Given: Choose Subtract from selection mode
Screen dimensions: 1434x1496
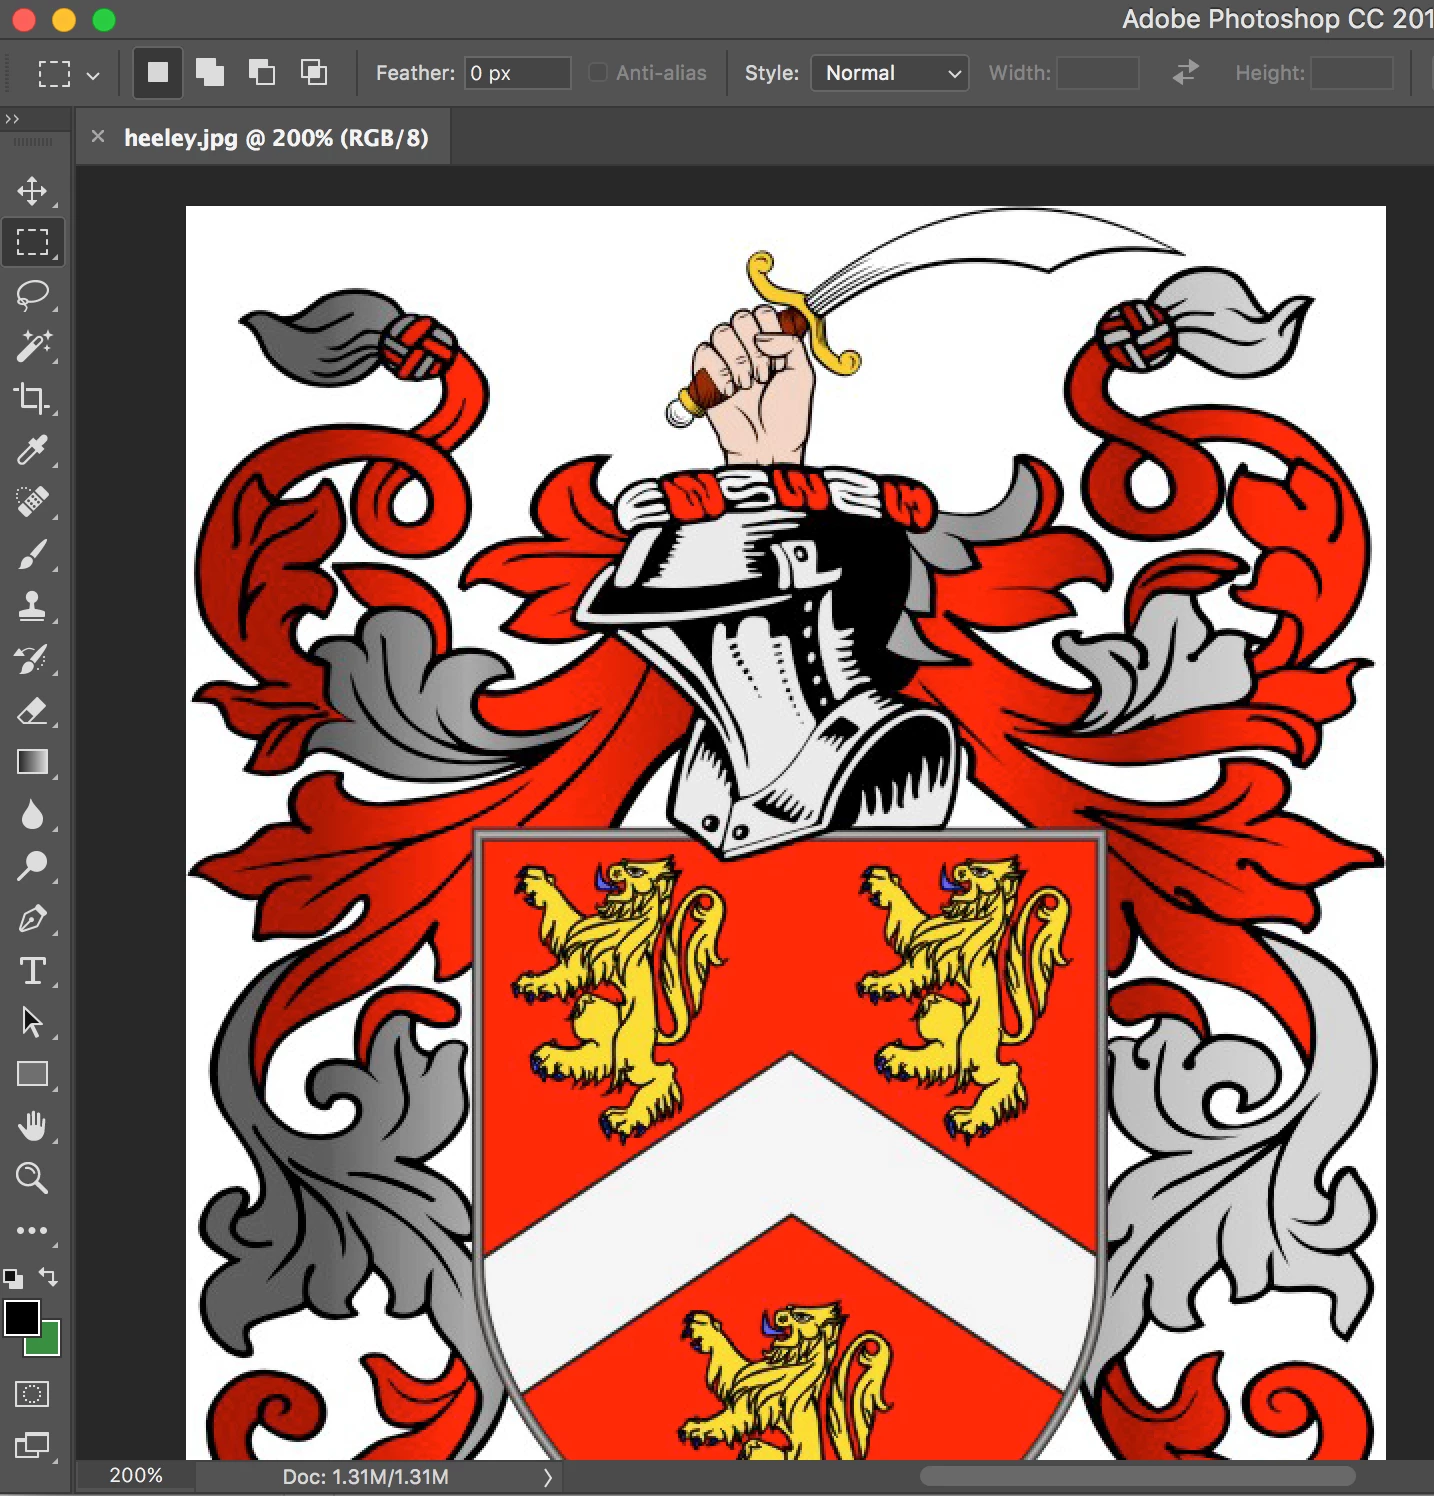Looking at the screenshot, I should tap(262, 72).
